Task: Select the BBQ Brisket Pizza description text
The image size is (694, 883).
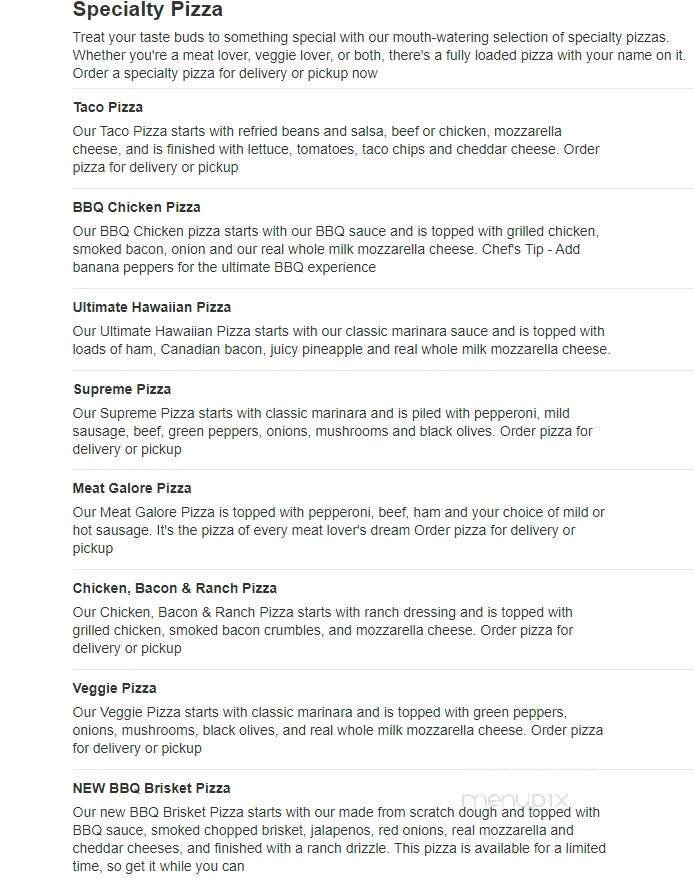Action: point(336,839)
